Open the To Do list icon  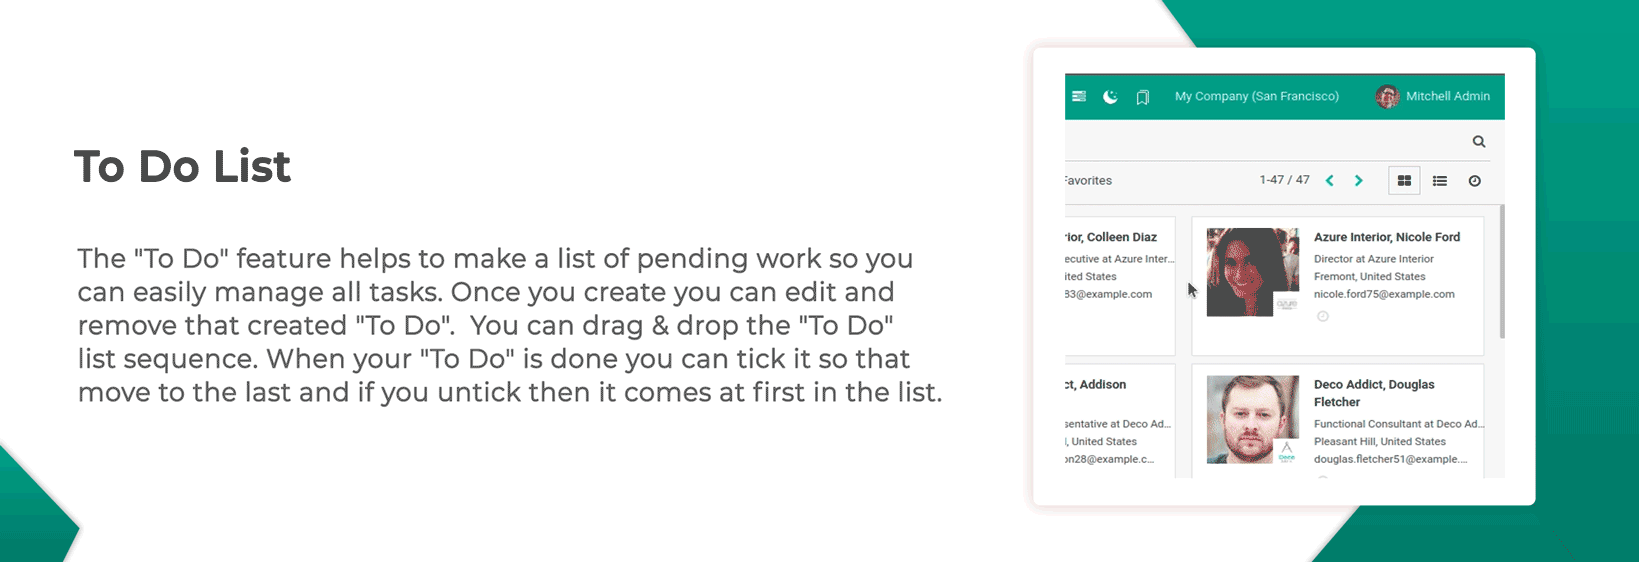tap(1079, 97)
